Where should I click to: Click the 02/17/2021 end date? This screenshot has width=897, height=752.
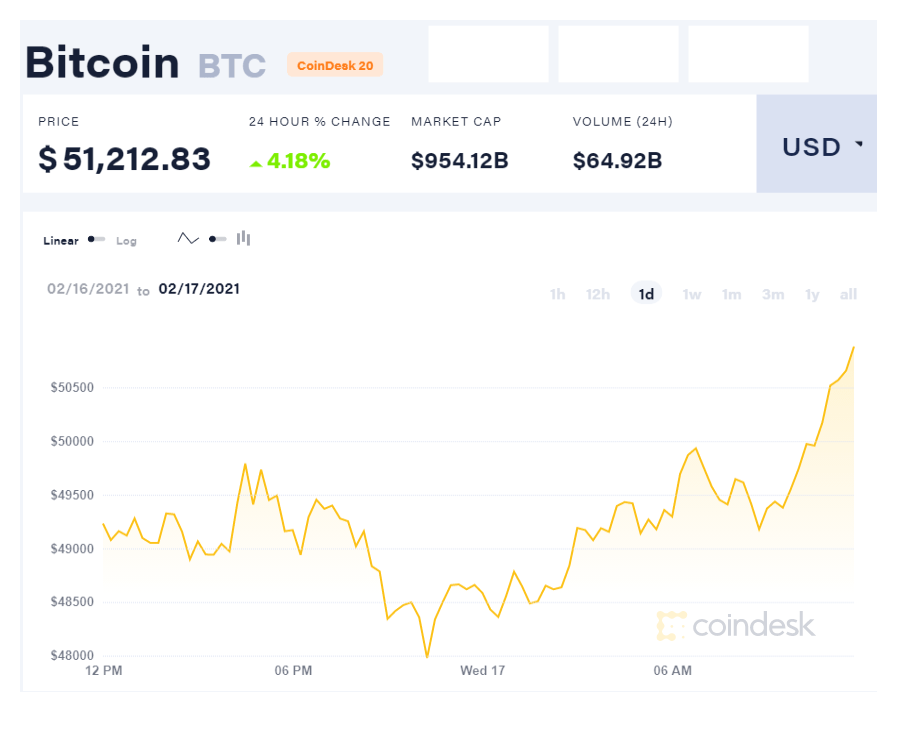coord(199,289)
